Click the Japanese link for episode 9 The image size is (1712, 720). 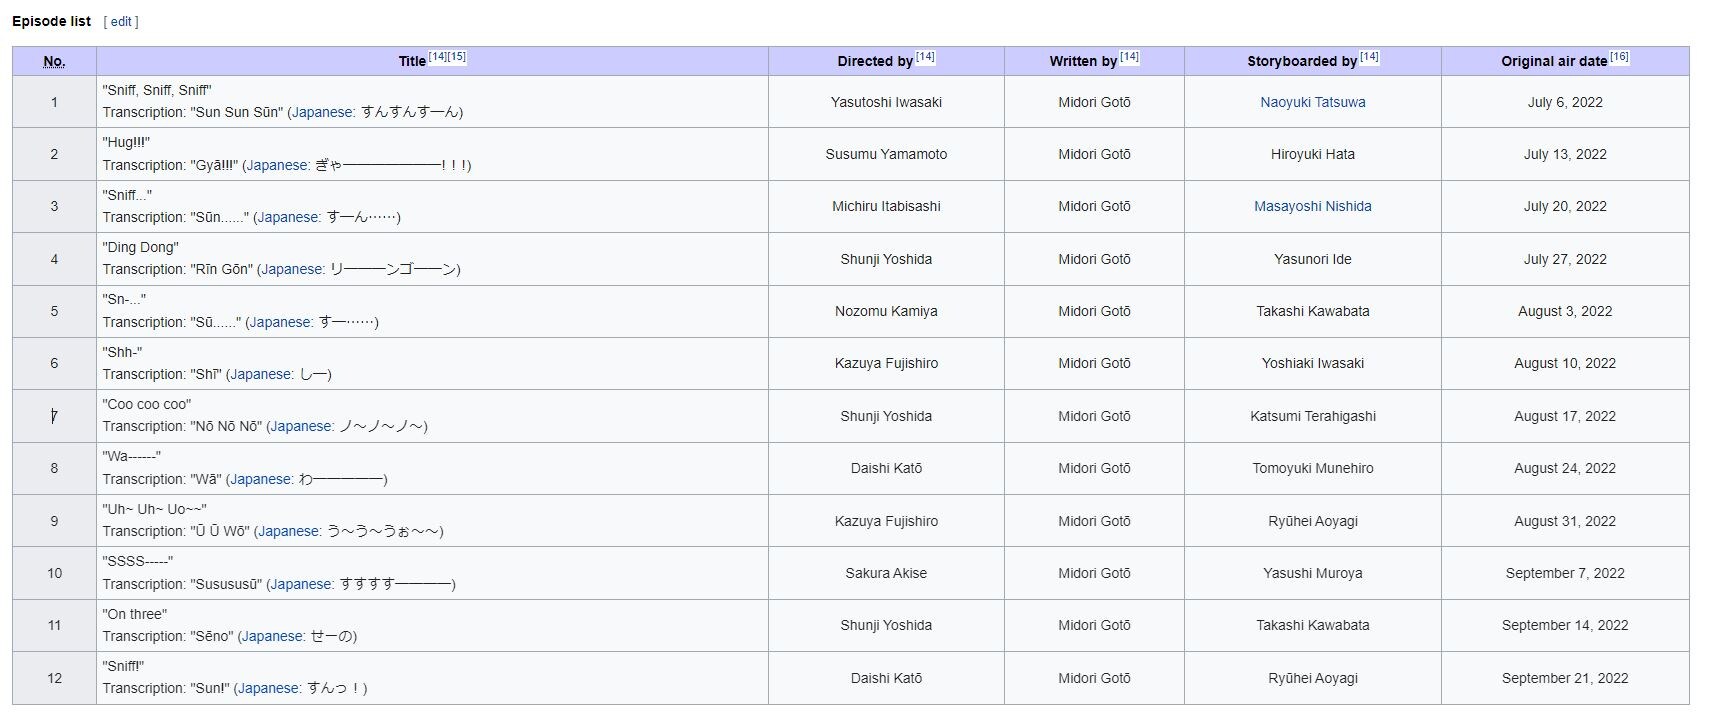tap(288, 531)
